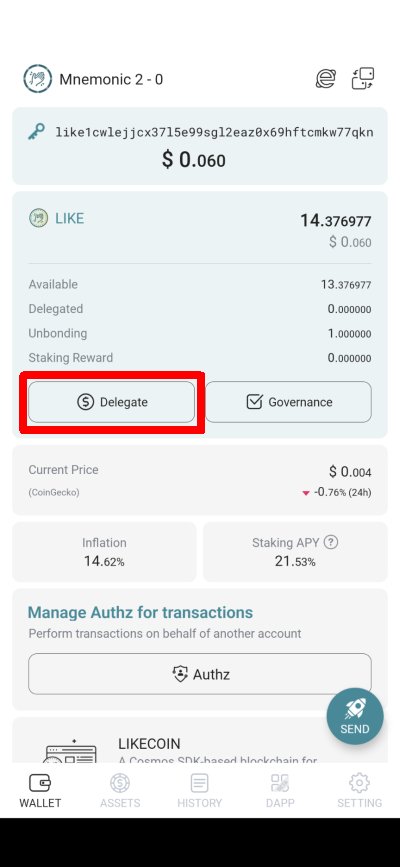Tap the Staking APY help icon
This screenshot has width=400, height=867.
(331, 542)
